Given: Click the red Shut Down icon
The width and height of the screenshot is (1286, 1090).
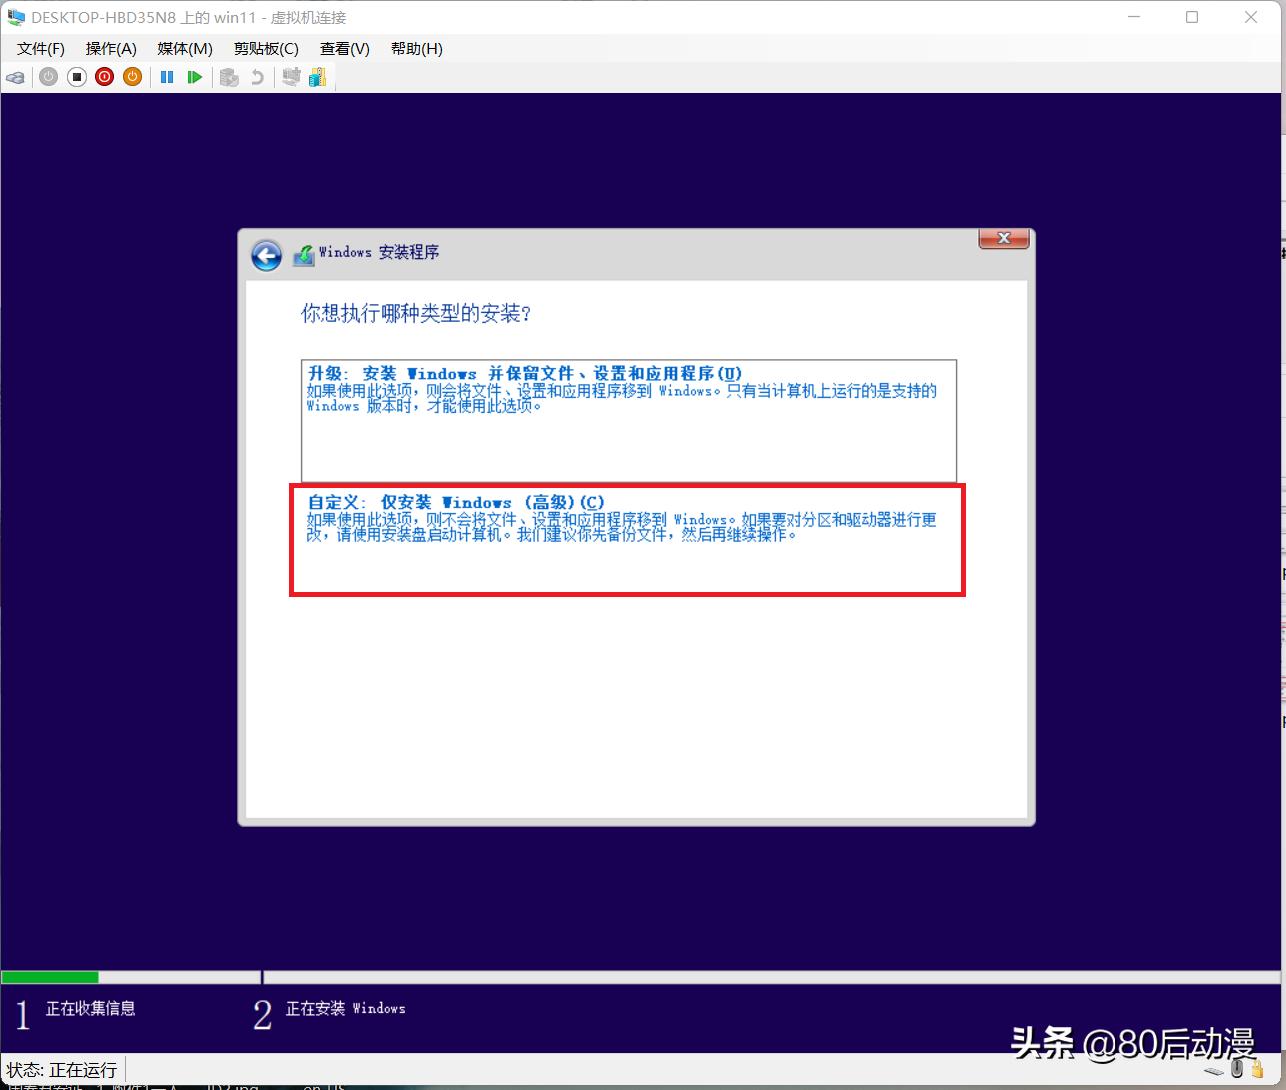Looking at the screenshot, I should (x=104, y=77).
